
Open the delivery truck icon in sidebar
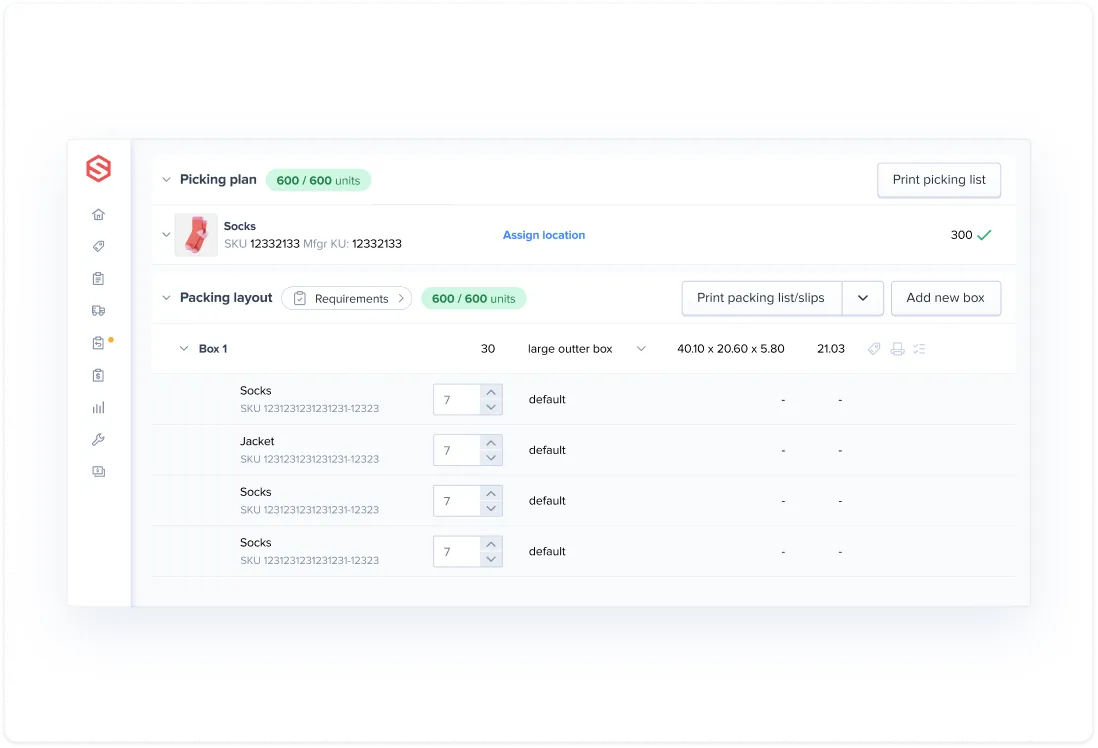(99, 311)
